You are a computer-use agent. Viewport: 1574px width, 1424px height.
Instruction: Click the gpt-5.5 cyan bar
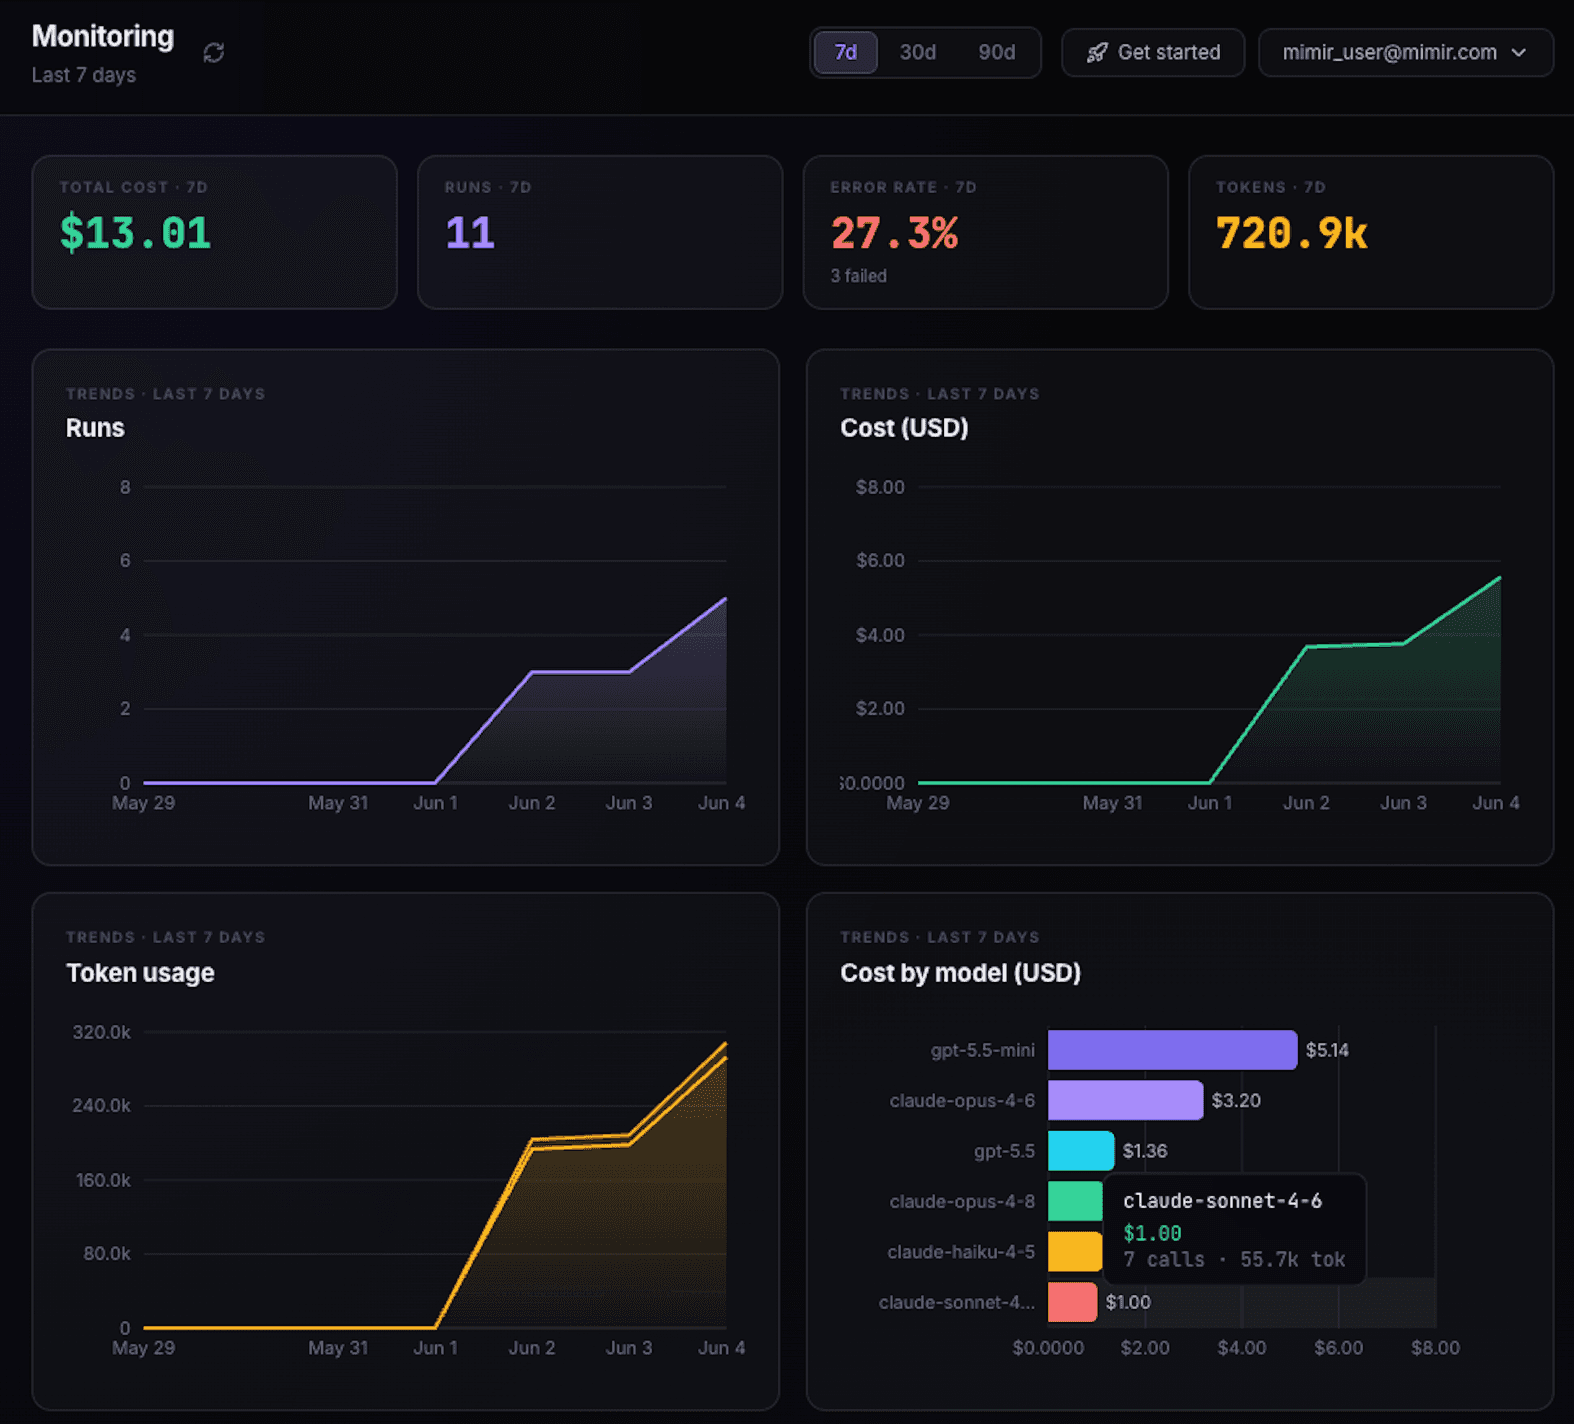(1081, 1151)
